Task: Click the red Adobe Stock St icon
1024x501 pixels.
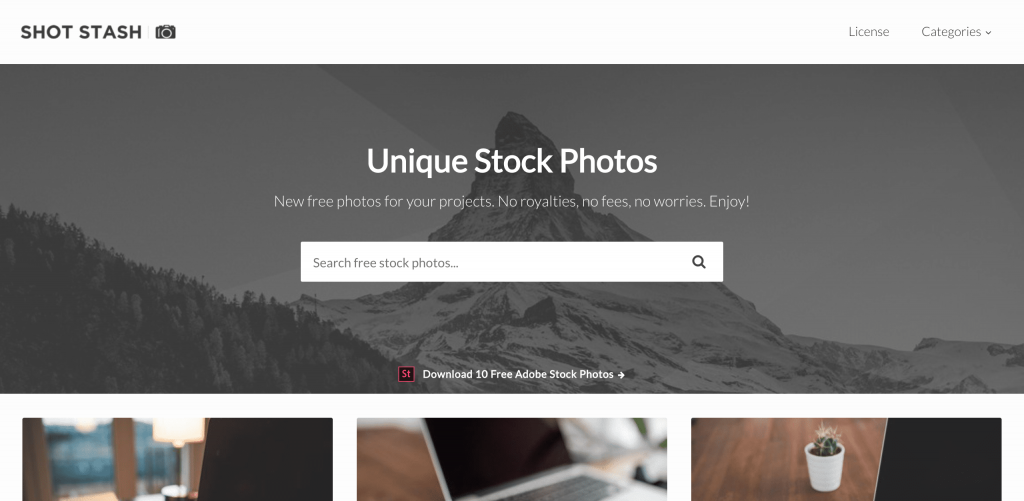Action: (406, 374)
